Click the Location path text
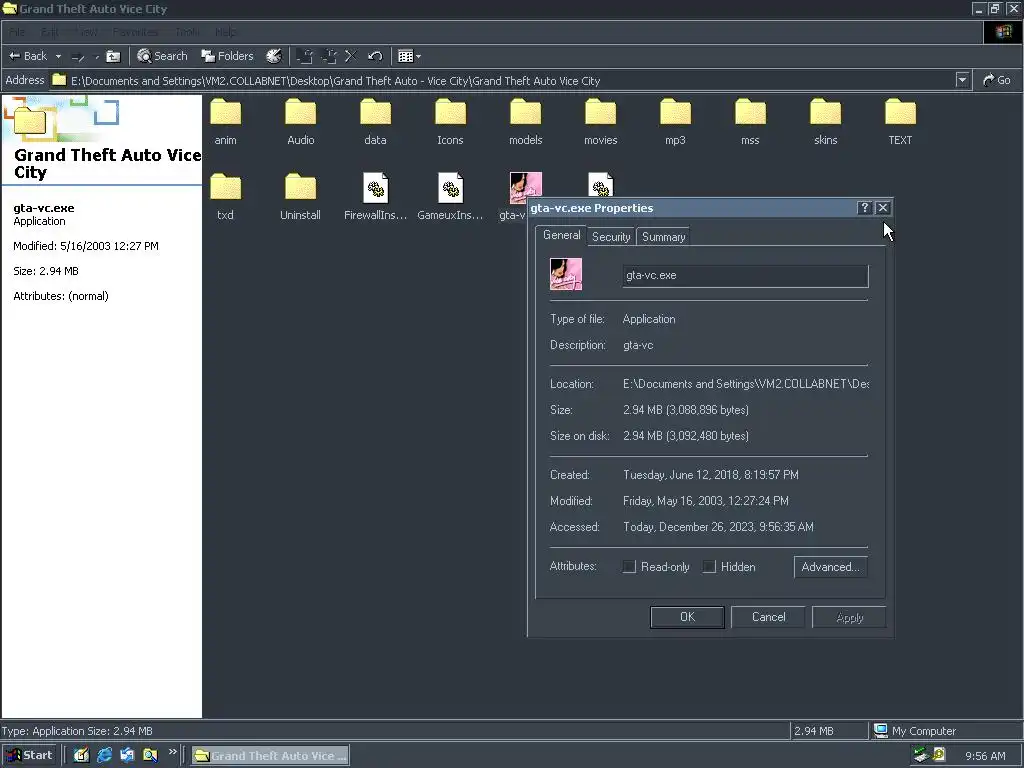Screen dimensions: 1024x768 [745, 384]
